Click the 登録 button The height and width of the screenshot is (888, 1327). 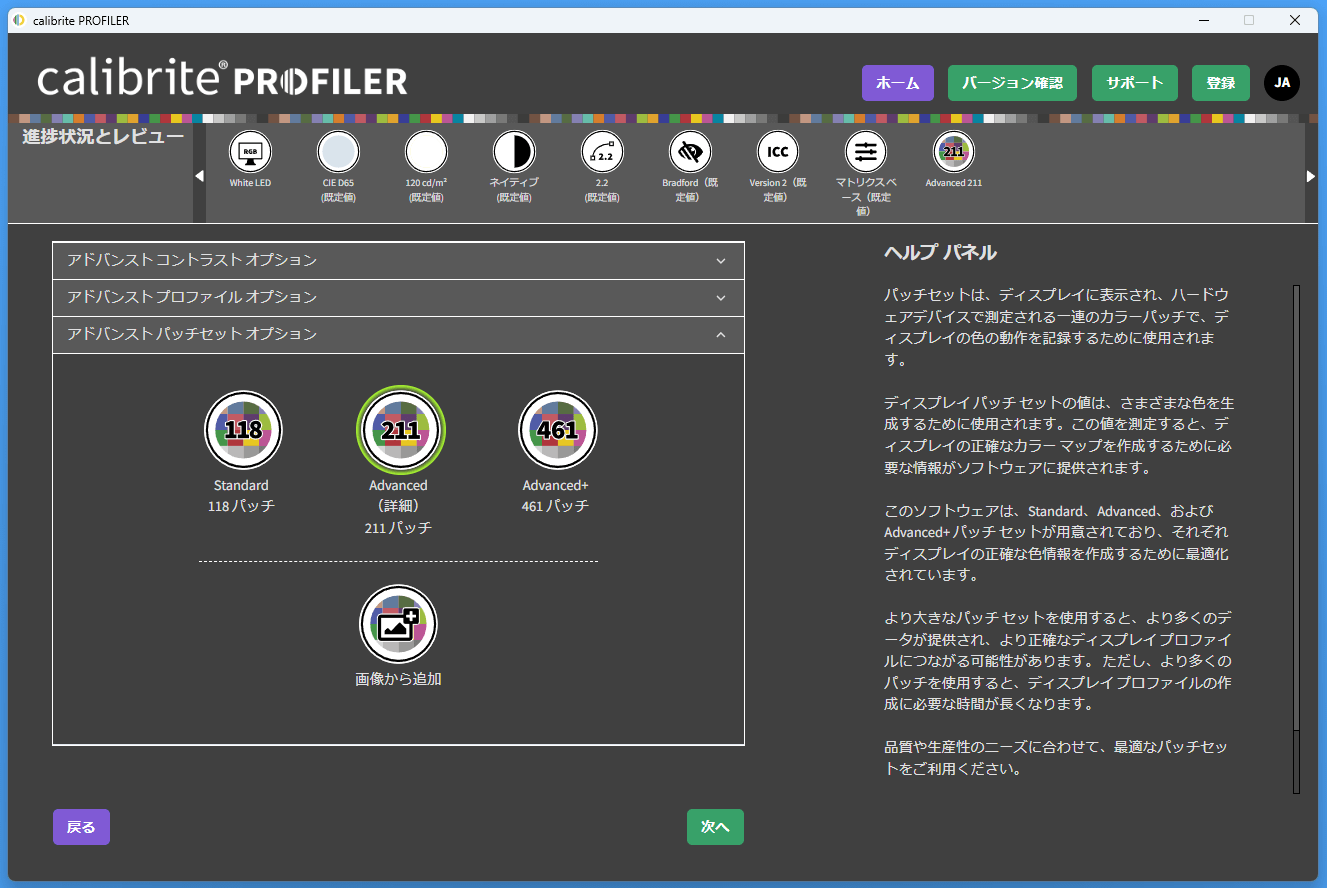(1221, 83)
